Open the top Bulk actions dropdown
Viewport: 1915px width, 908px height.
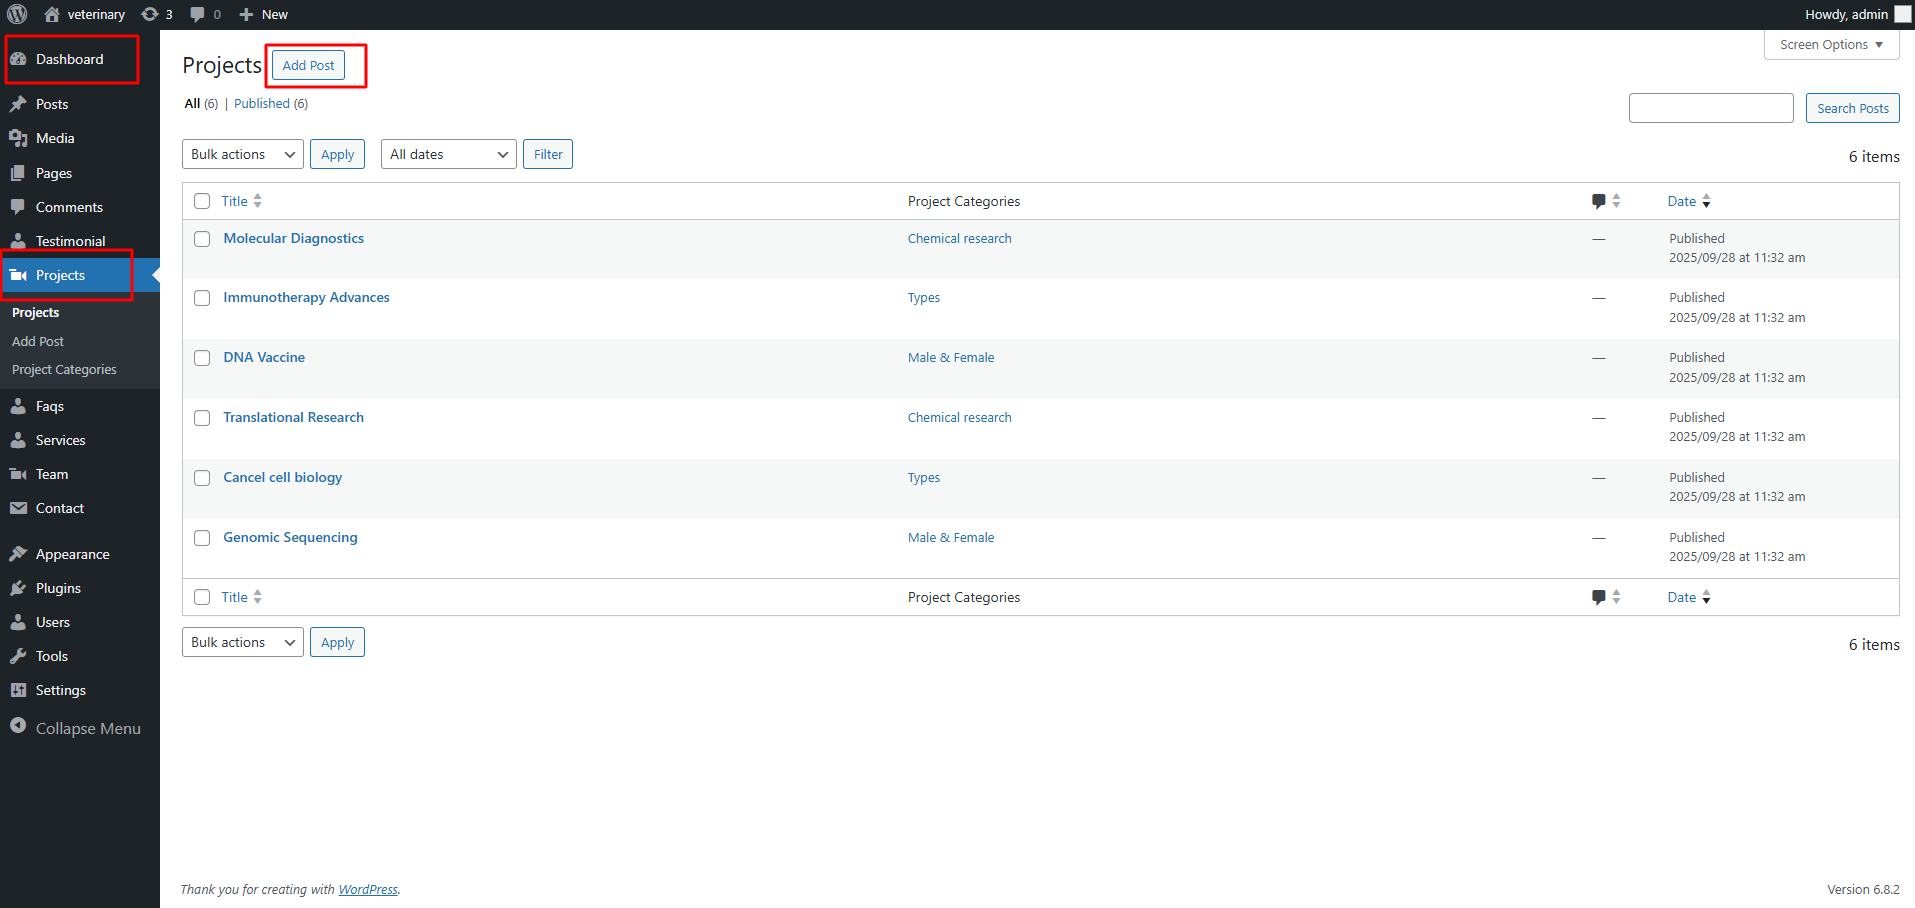[x=242, y=154]
